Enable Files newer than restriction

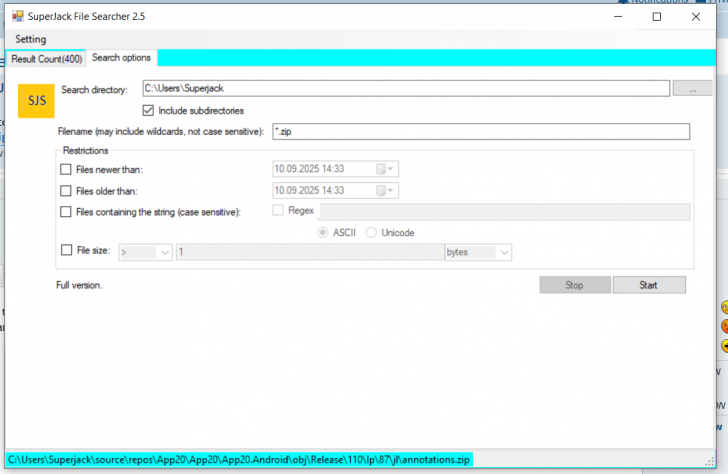(66, 169)
